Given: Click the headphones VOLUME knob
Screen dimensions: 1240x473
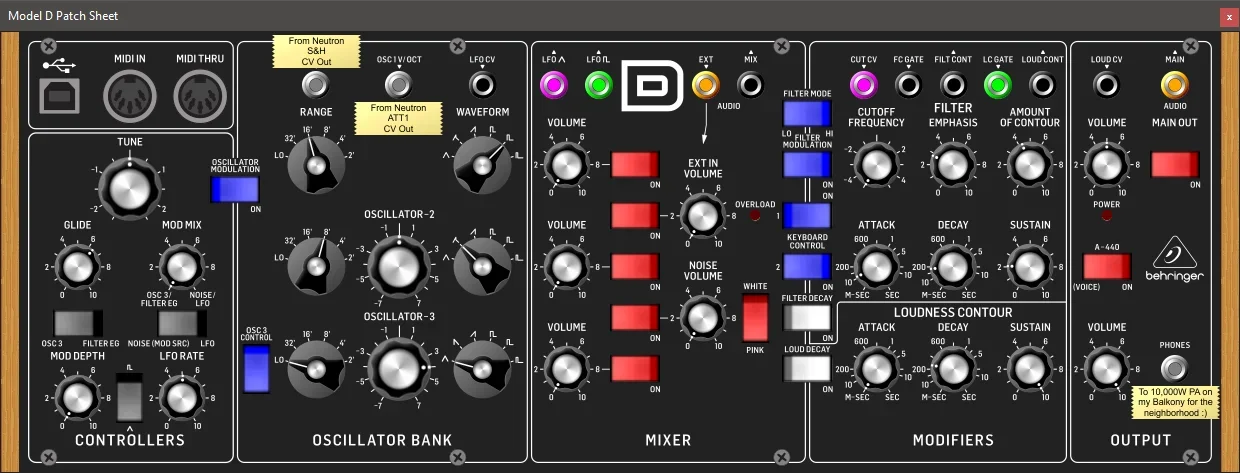Looking at the screenshot, I should coord(1106,367).
